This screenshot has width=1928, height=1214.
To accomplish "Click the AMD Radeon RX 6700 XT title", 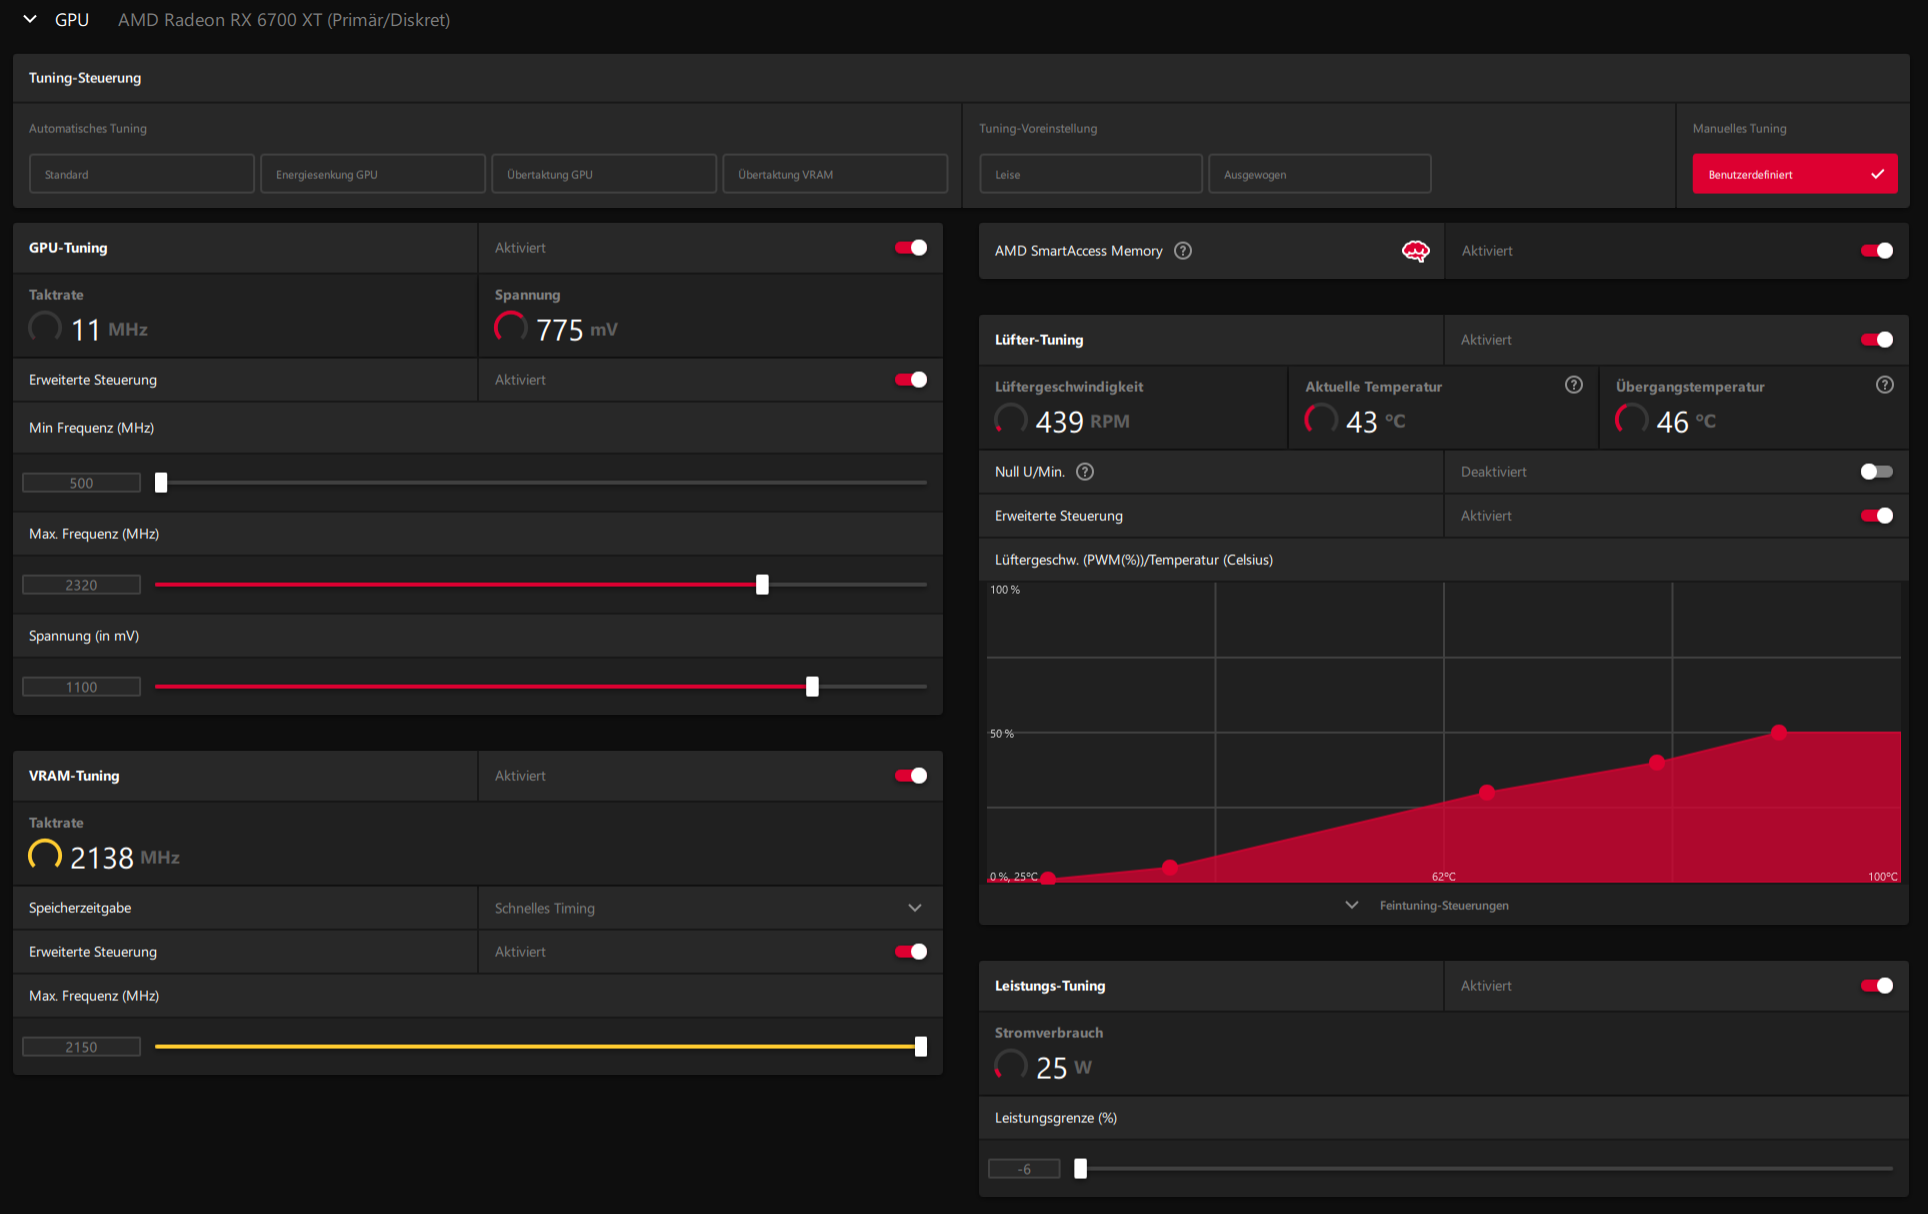I will [284, 20].
